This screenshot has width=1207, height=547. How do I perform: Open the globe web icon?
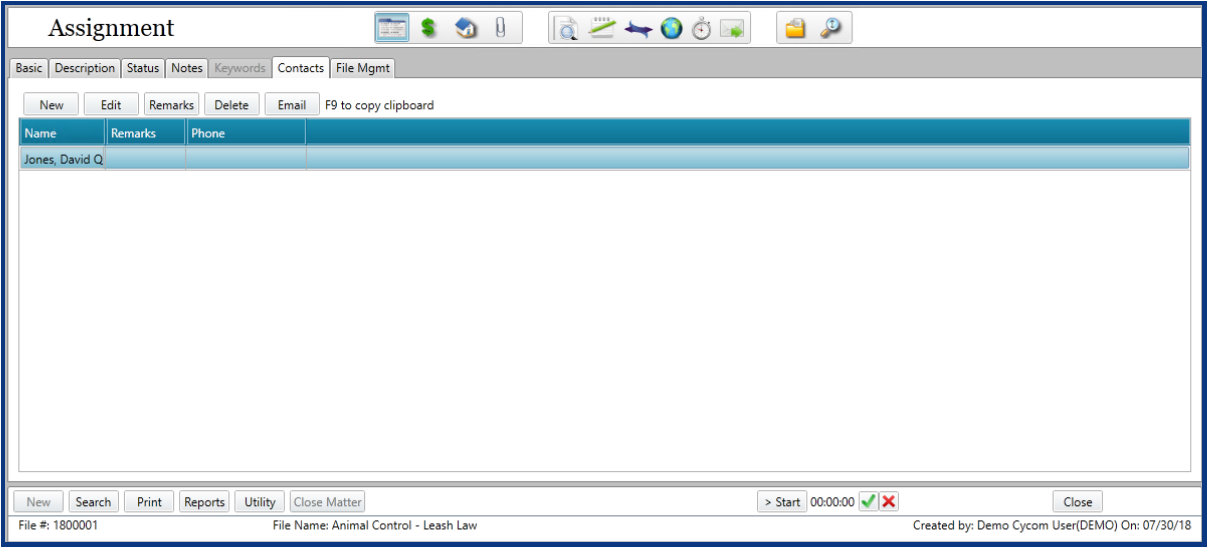671,29
